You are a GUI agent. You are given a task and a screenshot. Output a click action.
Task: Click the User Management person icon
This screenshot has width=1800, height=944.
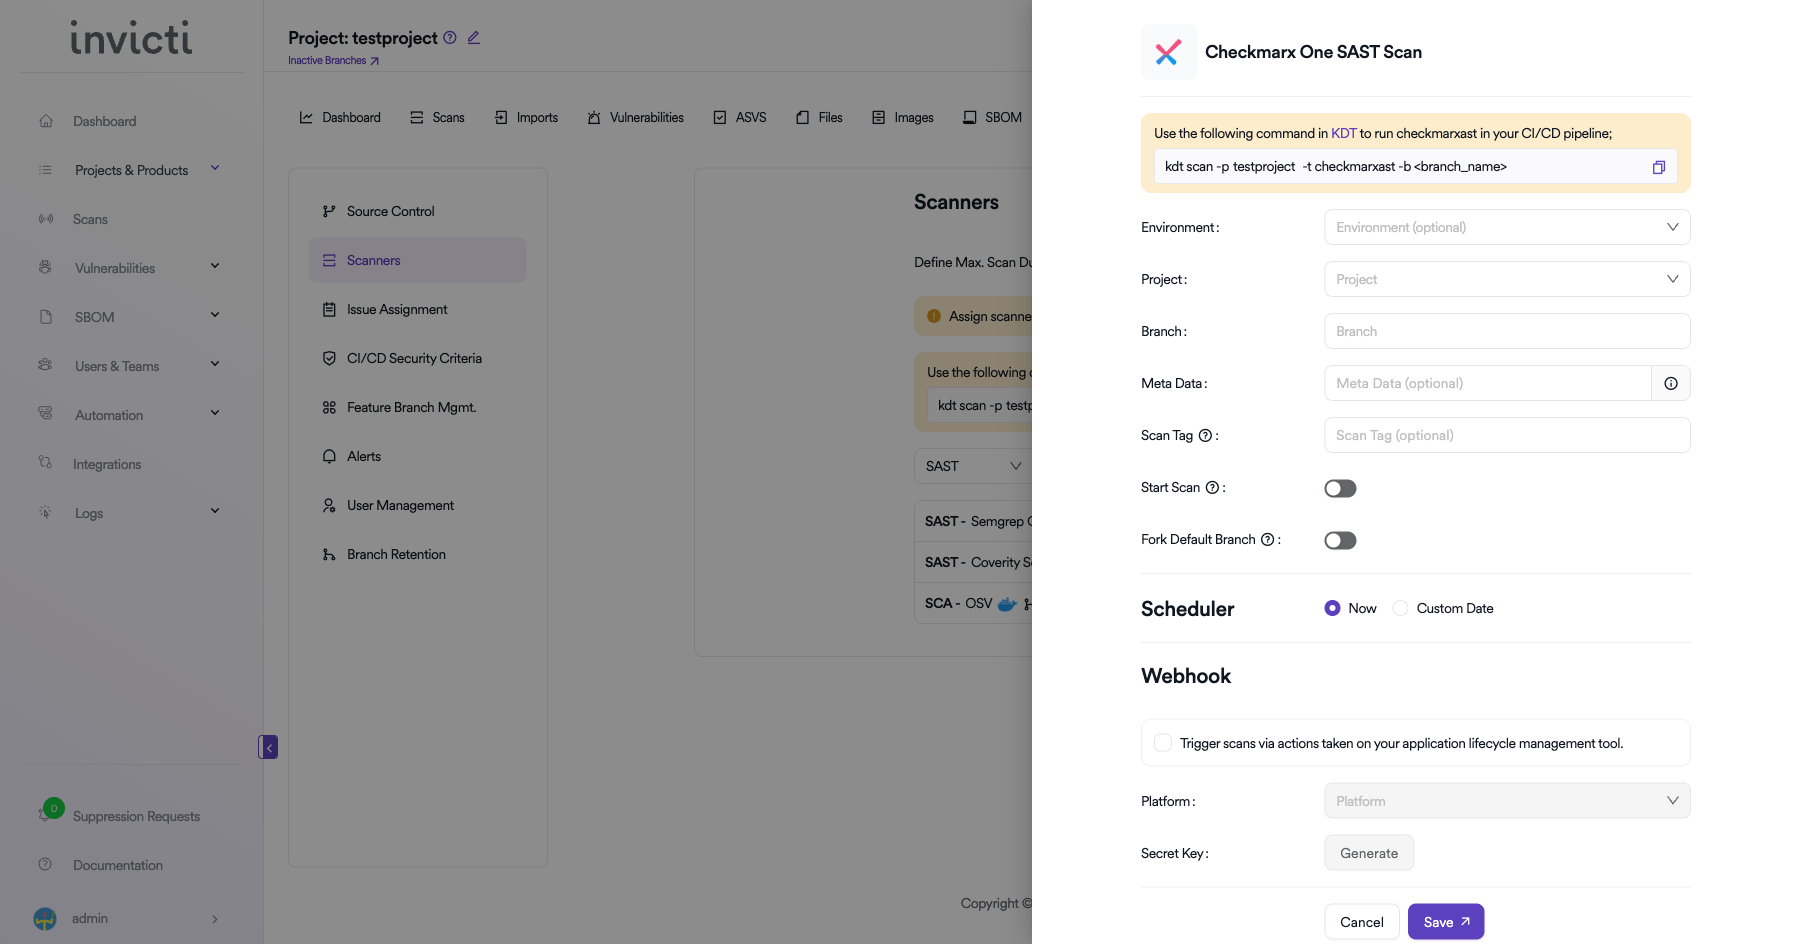pos(329,505)
